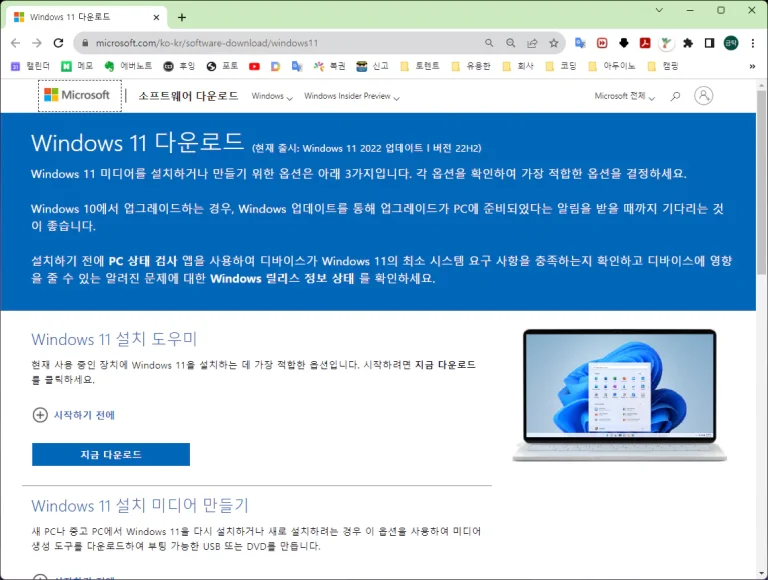The height and width of the screenshot is (580, 768).
Task: Click the Windows 11 설치 미디어 만들기 heading
Action: click(x=140, y=506)
